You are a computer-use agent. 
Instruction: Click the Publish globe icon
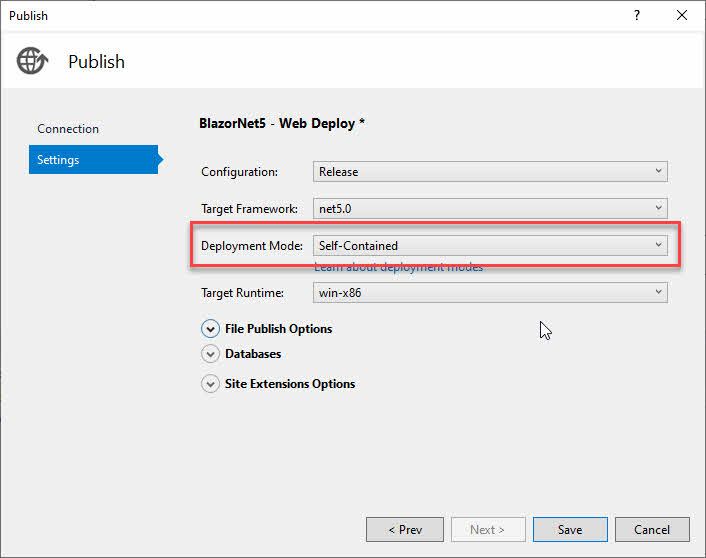(x=32, y=61)
